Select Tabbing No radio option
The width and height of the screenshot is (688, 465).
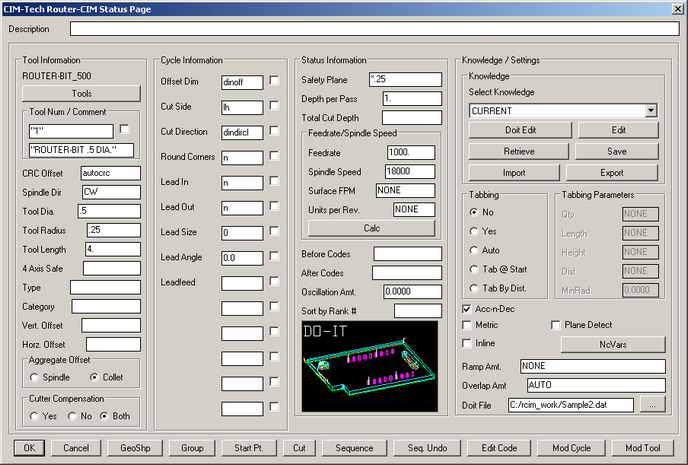pos(473,212)
